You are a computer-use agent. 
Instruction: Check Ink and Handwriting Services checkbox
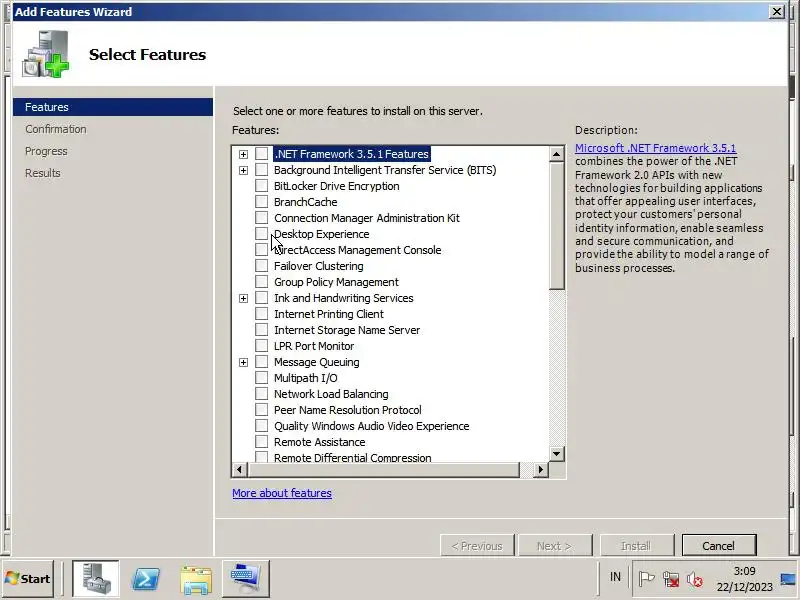(261, 297)
